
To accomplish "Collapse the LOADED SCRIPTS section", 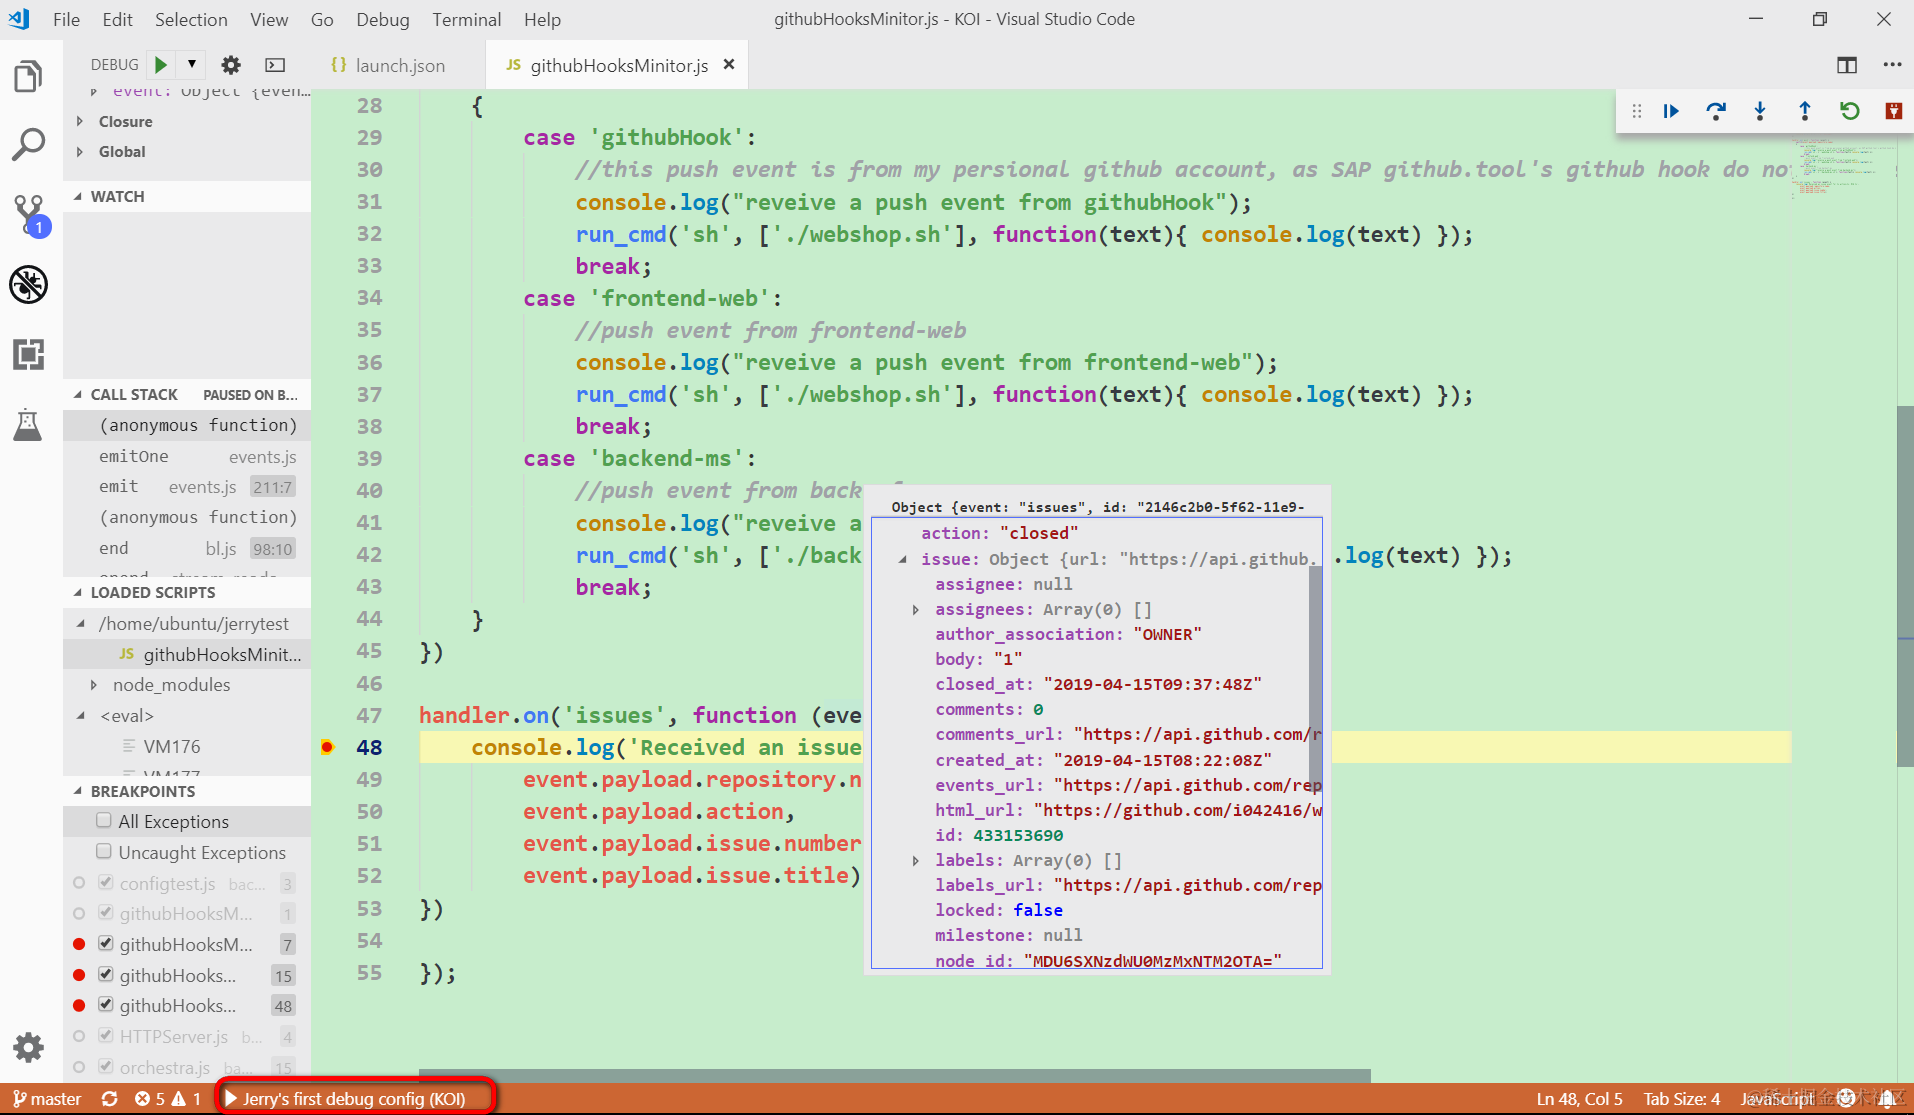I will click(78, 592).
